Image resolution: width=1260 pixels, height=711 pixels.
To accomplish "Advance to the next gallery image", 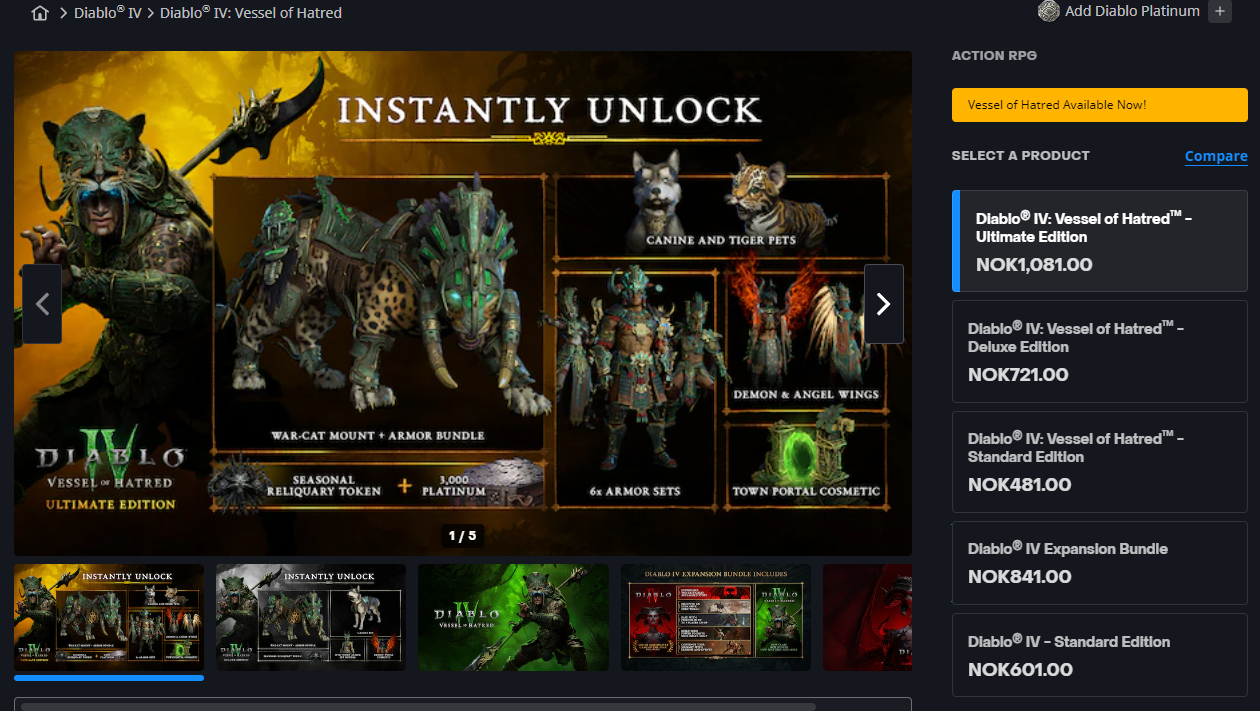I will (x=884, y=304).
